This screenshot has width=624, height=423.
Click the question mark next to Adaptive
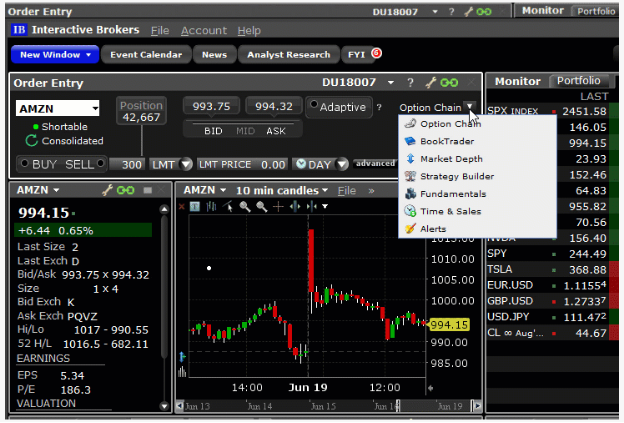tap(379, 107)
